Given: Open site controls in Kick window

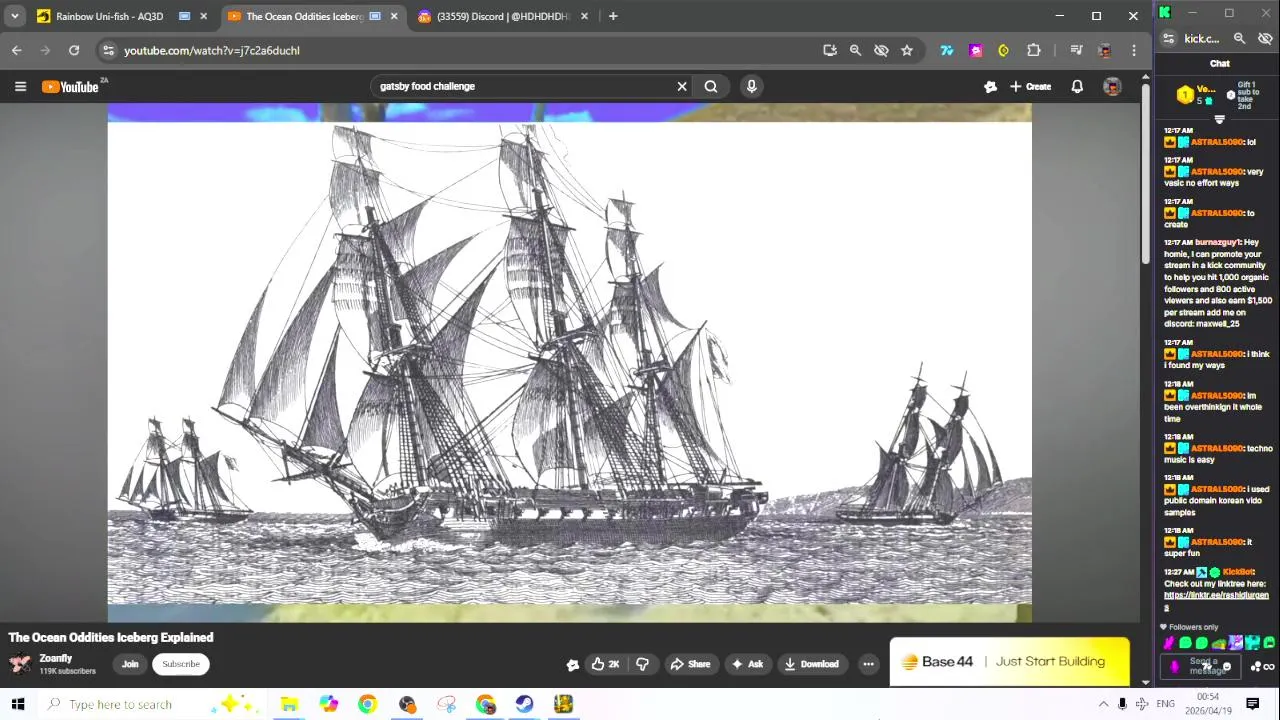Looking at the screenshot, I should 1168,38.
